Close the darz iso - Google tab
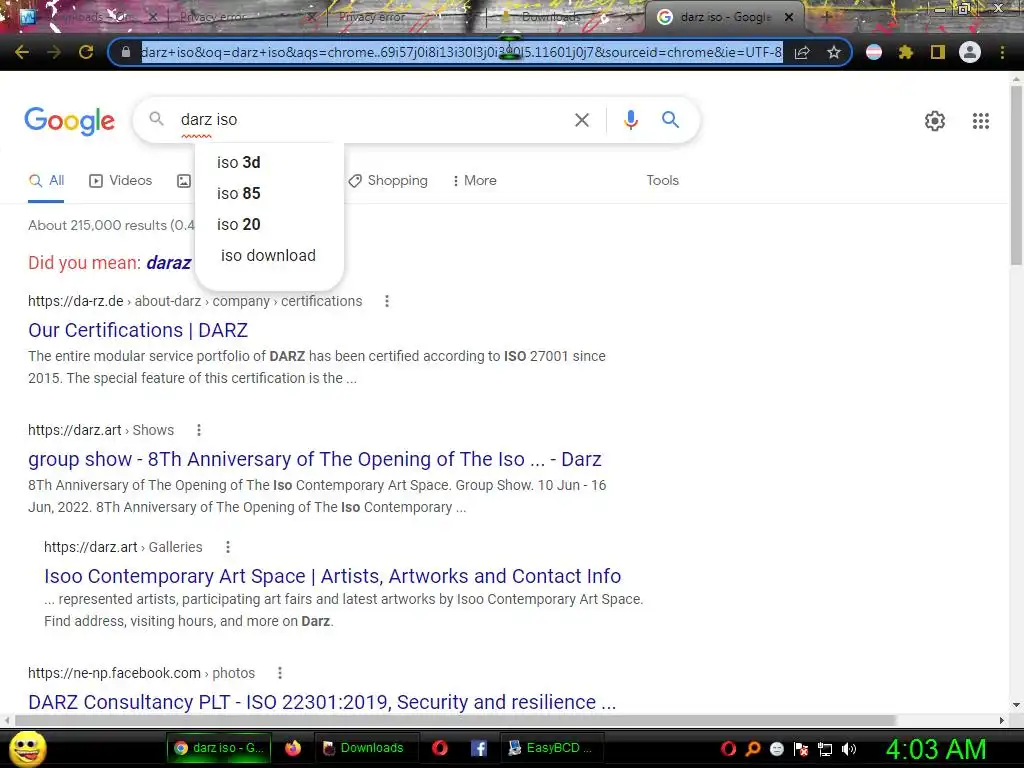Screen dimensions: 1024x768 pos(789,17)
